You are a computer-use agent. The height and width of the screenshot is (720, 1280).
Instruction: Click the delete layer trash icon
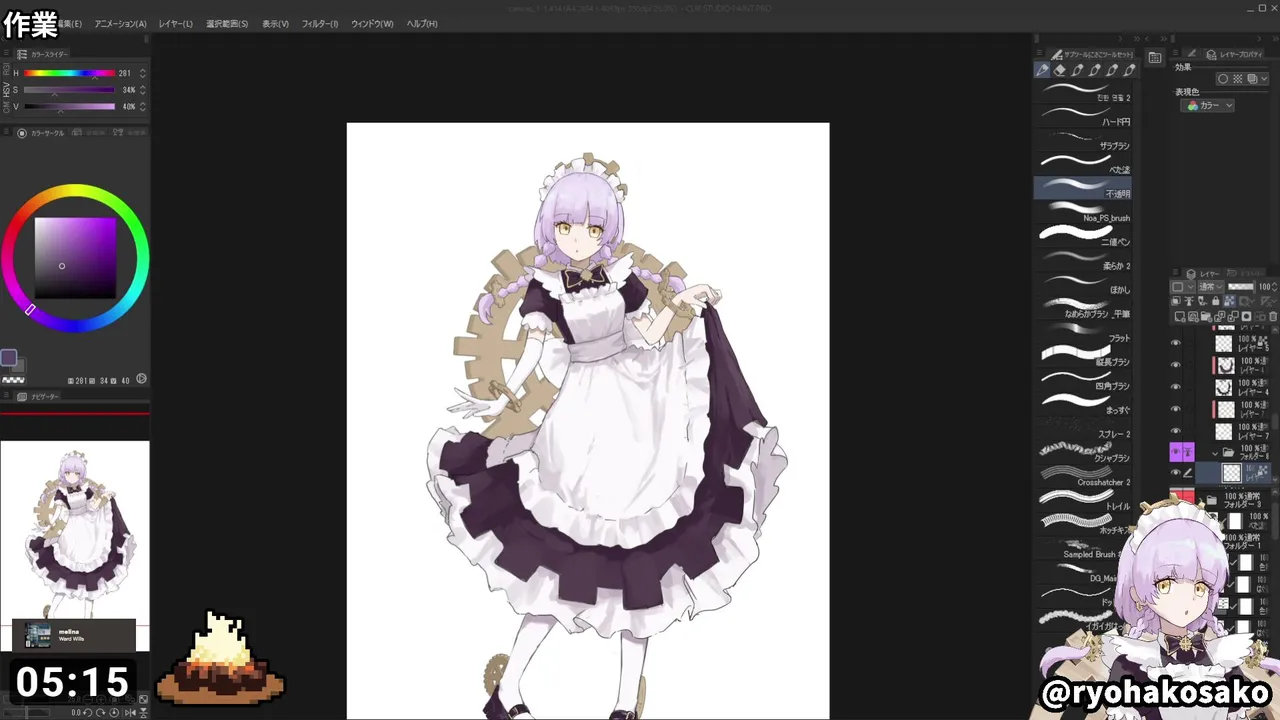click(1273, 316)
